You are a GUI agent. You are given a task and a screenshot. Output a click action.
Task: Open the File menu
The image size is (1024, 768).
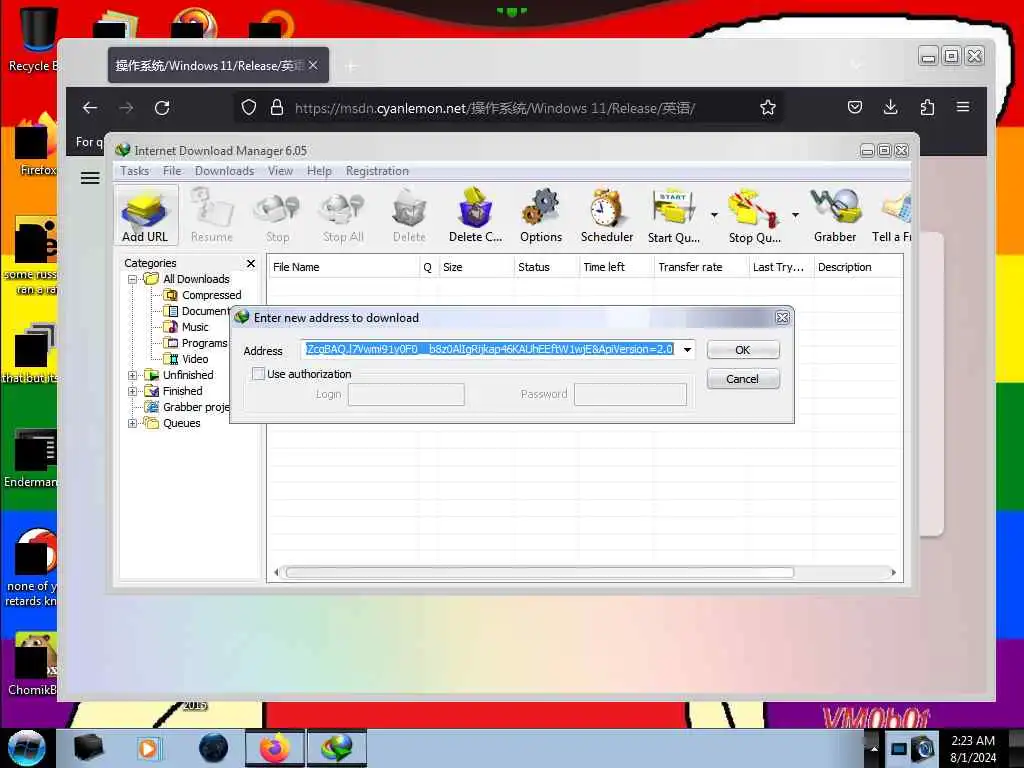(172, 171)
